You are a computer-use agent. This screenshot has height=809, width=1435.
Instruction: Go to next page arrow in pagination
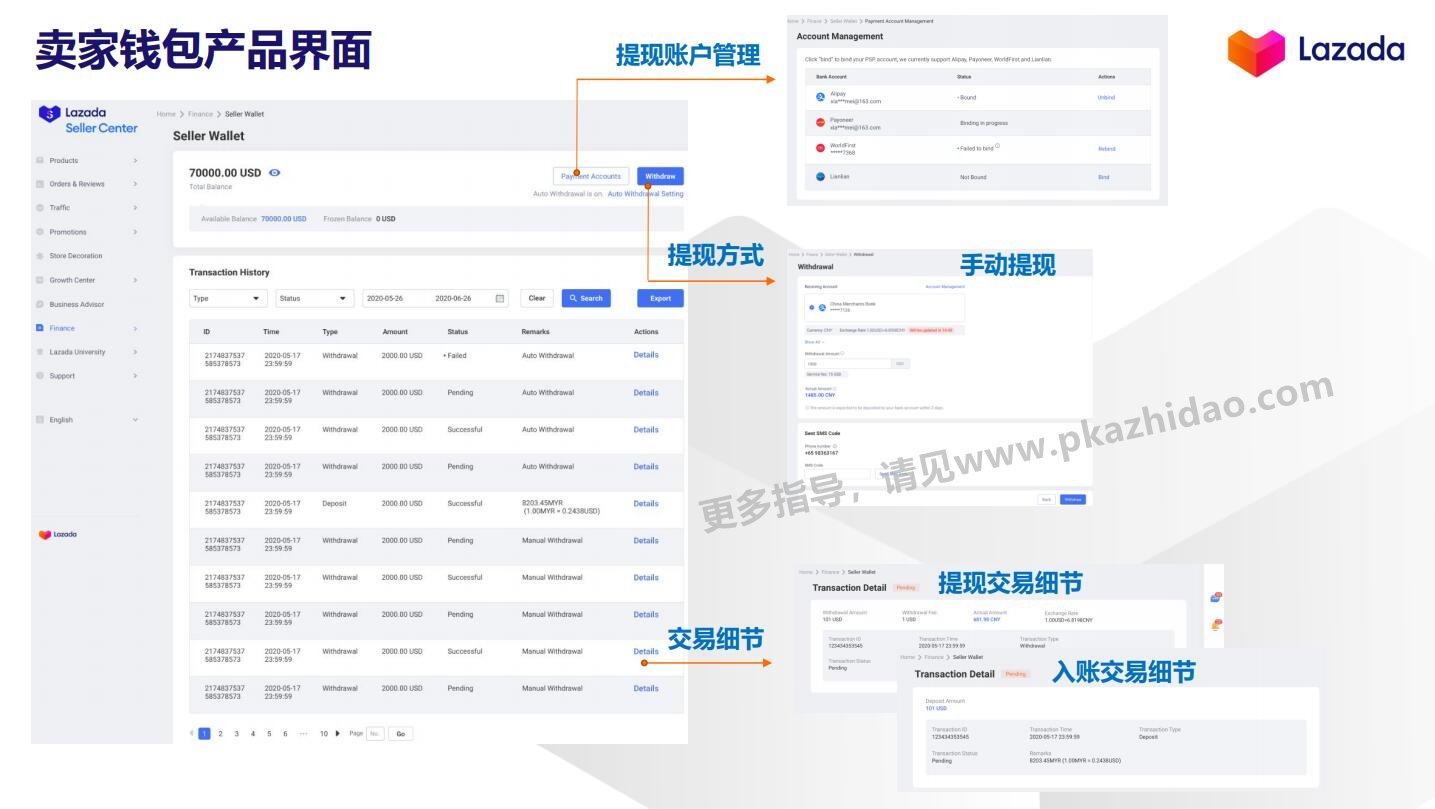pyautogui.click(x=338, y=733)
